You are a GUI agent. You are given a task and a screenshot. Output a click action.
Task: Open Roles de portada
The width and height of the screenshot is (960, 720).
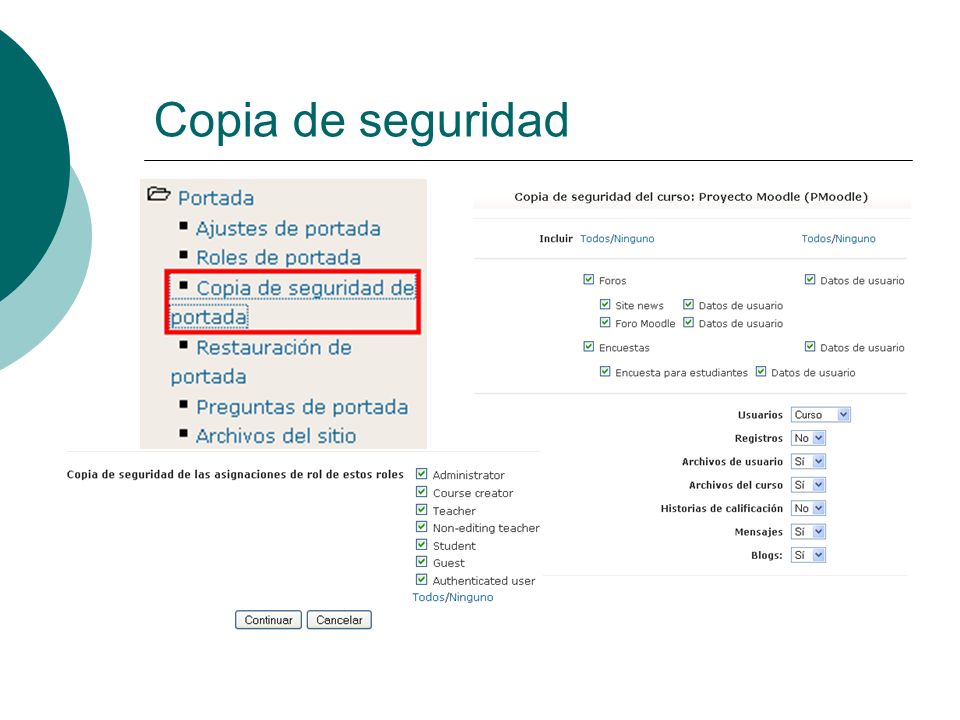279,257
